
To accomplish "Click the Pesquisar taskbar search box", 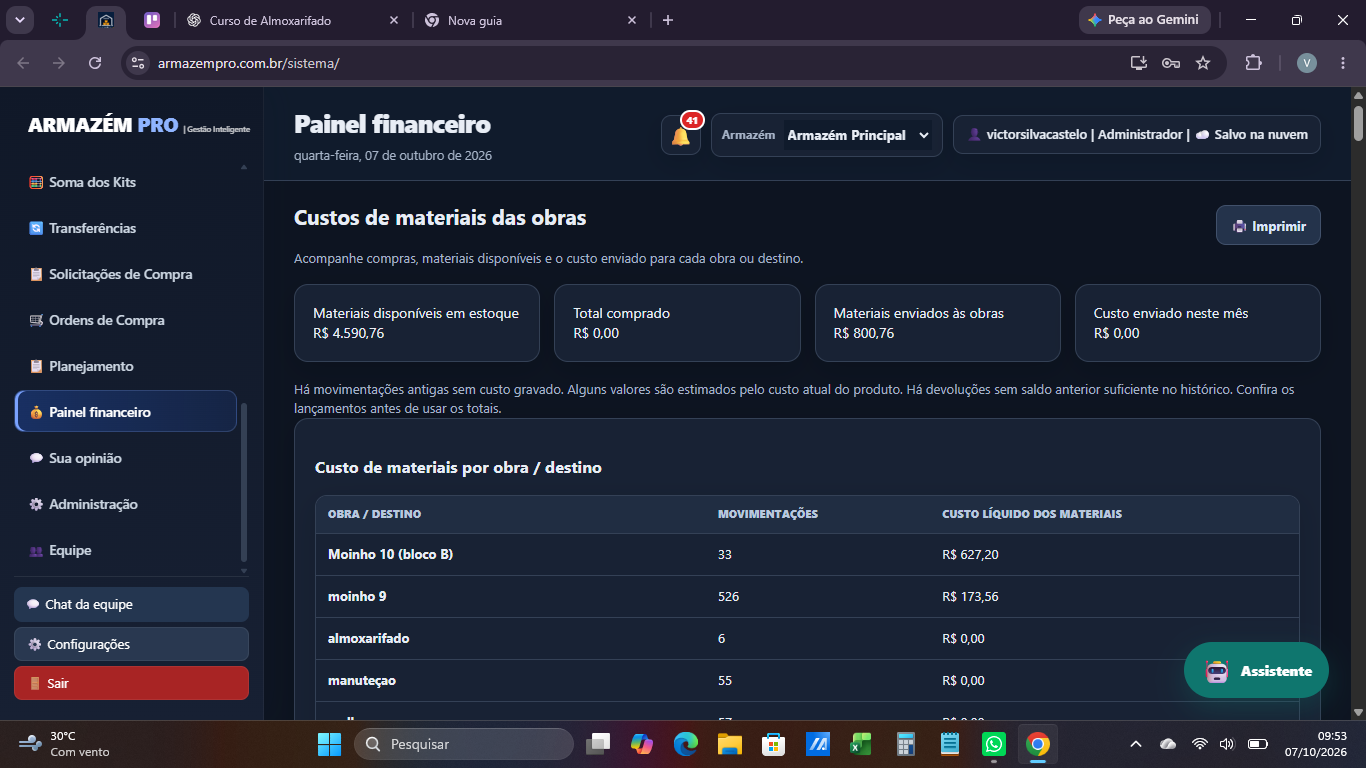I will click(464, 744).
